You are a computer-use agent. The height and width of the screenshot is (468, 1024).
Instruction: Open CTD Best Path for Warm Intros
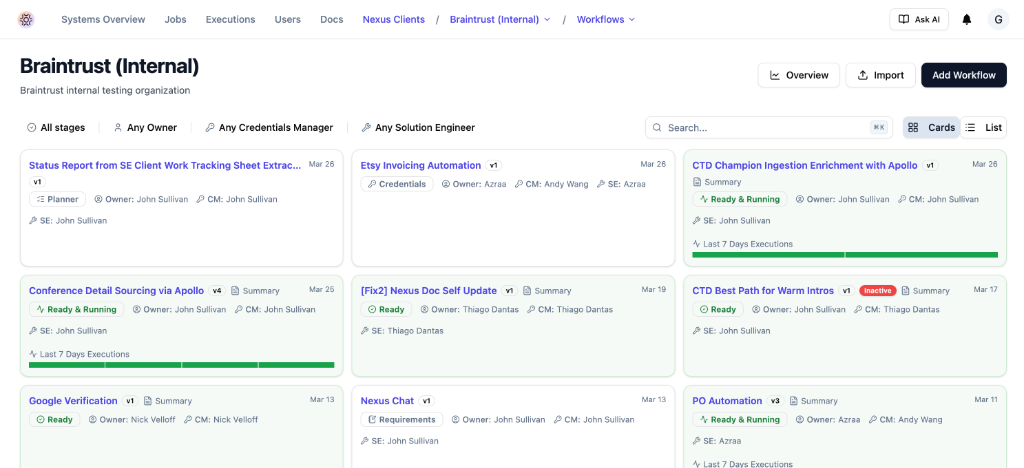click(x=763, y=291)
